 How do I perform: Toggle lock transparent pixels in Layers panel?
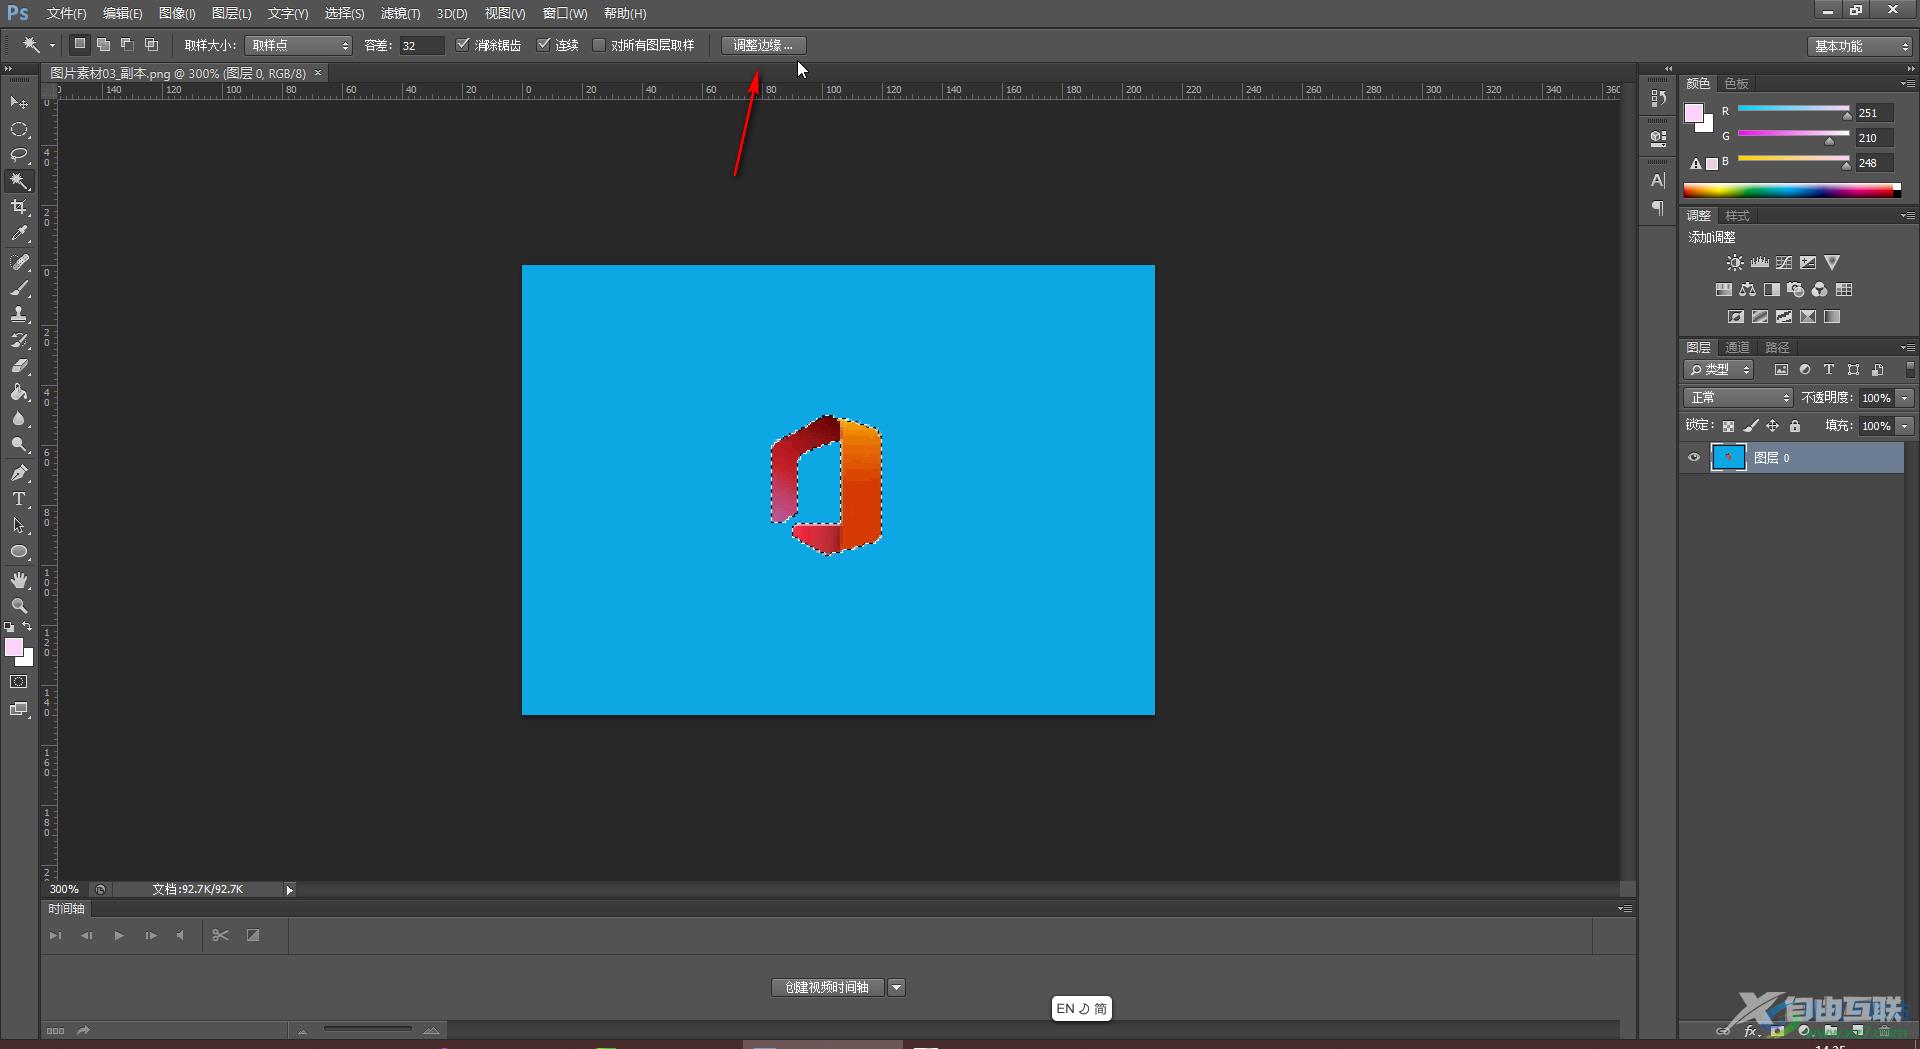point(1728,426)
